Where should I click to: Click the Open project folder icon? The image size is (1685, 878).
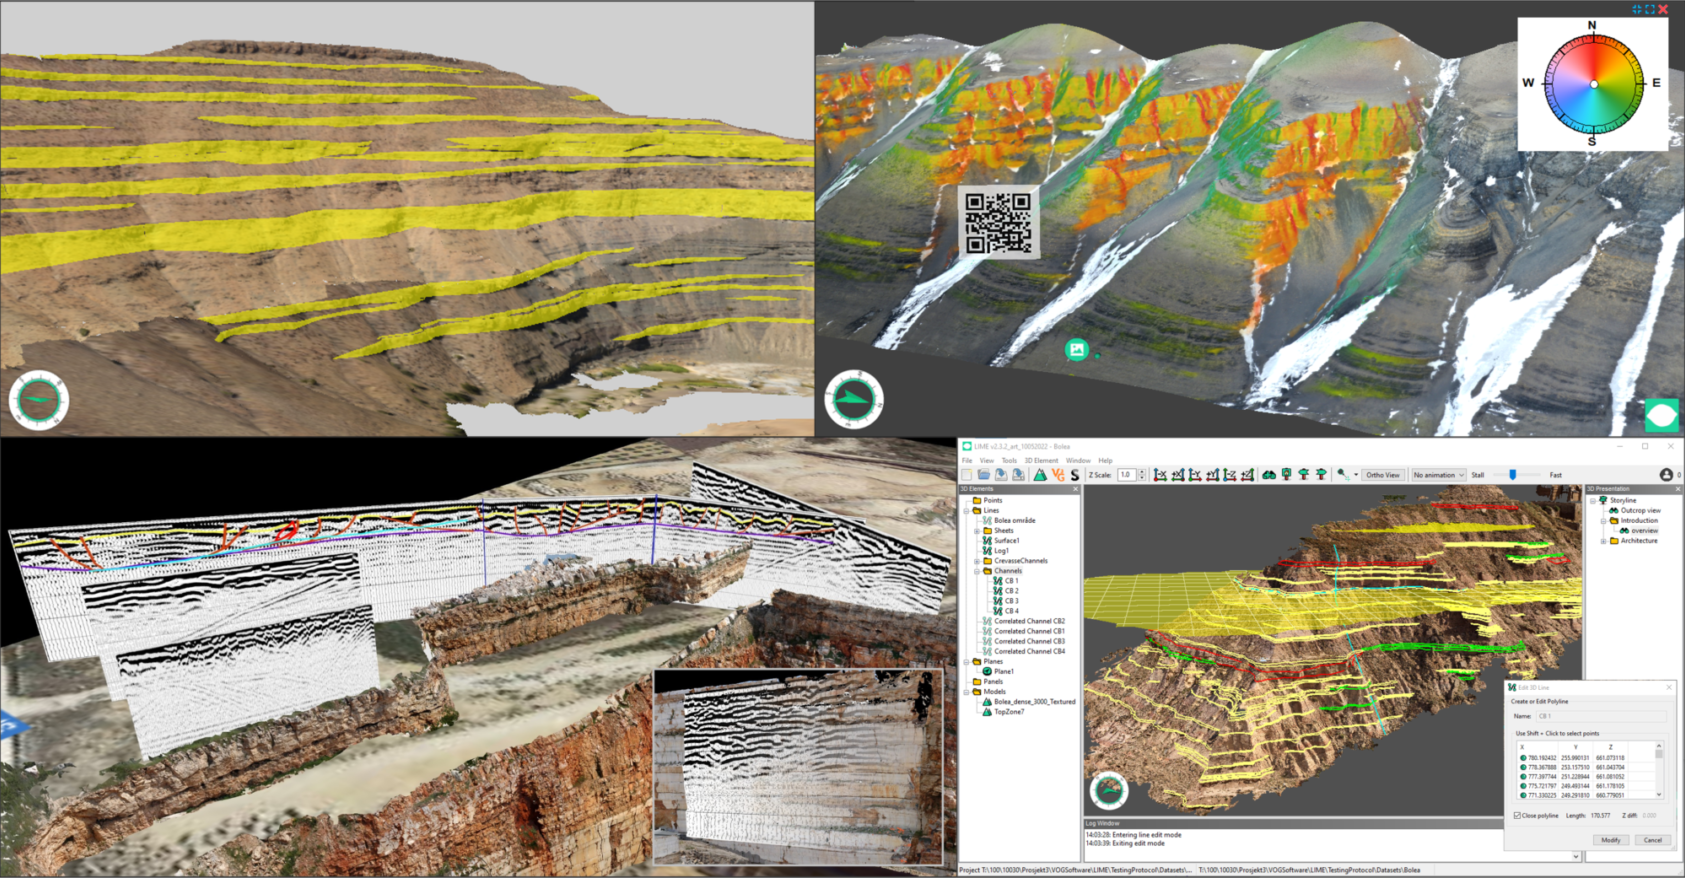click(983, 475)
